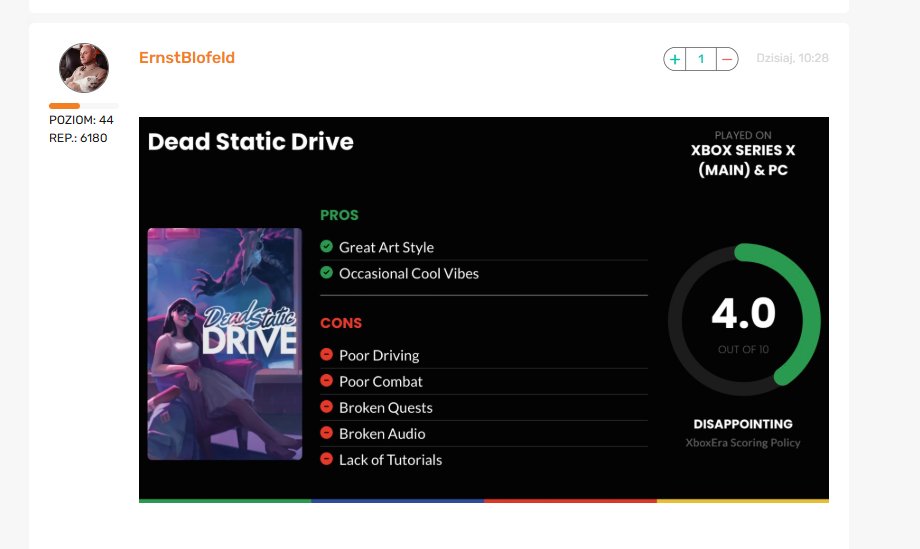Click the REP.: 6180 reputation text
The height and width of the screenshot is (549, 920).
78,138
